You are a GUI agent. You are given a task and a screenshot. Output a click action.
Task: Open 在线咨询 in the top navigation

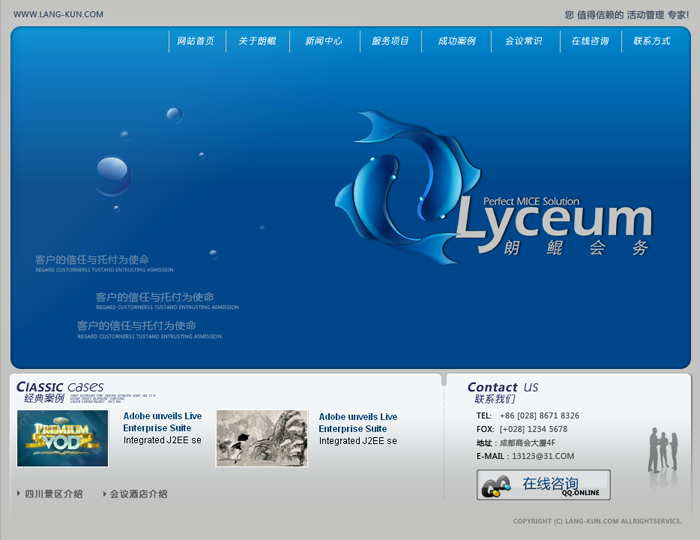[590, 41]
